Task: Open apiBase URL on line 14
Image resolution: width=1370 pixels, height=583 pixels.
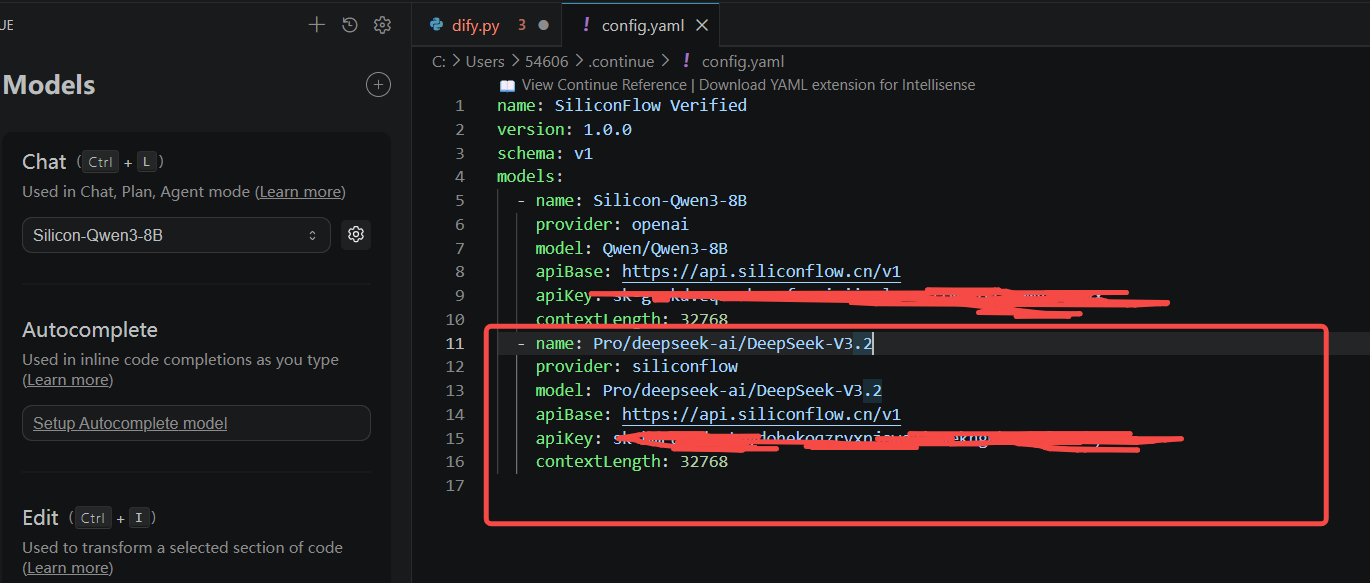Action: 761,414
